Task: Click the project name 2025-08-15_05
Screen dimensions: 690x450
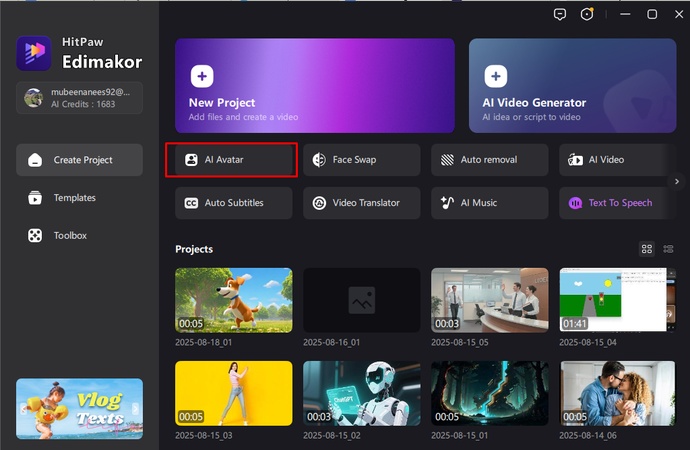Action: click(x=460, y=342)
